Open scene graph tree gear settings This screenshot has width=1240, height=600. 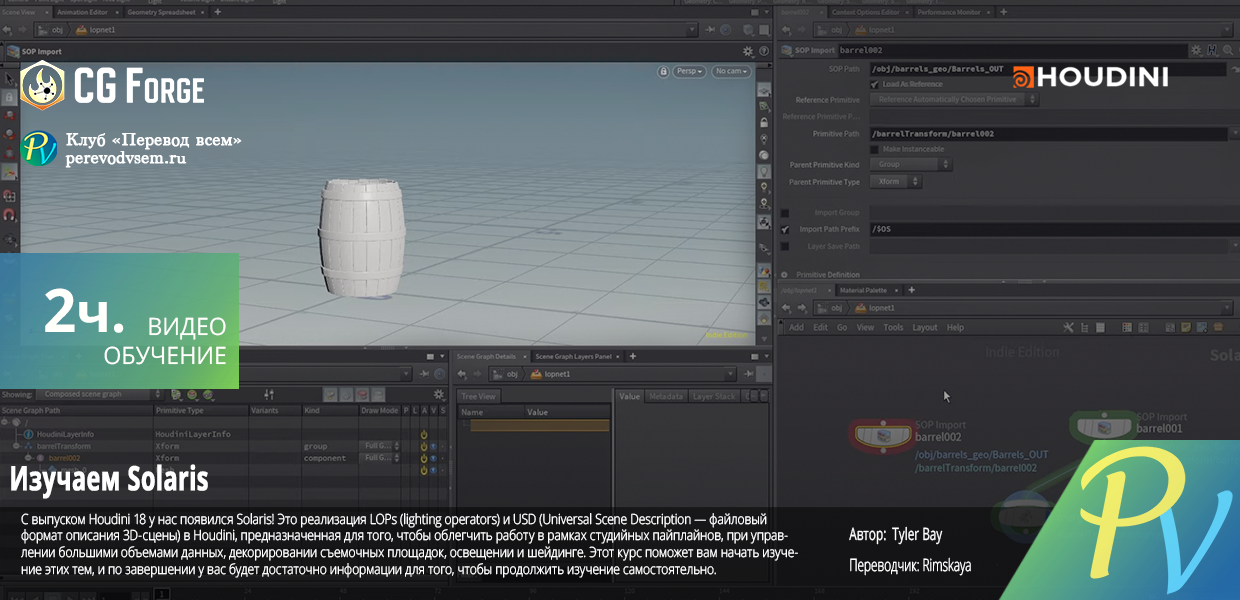pyautogui.click(x=439, y=394)
